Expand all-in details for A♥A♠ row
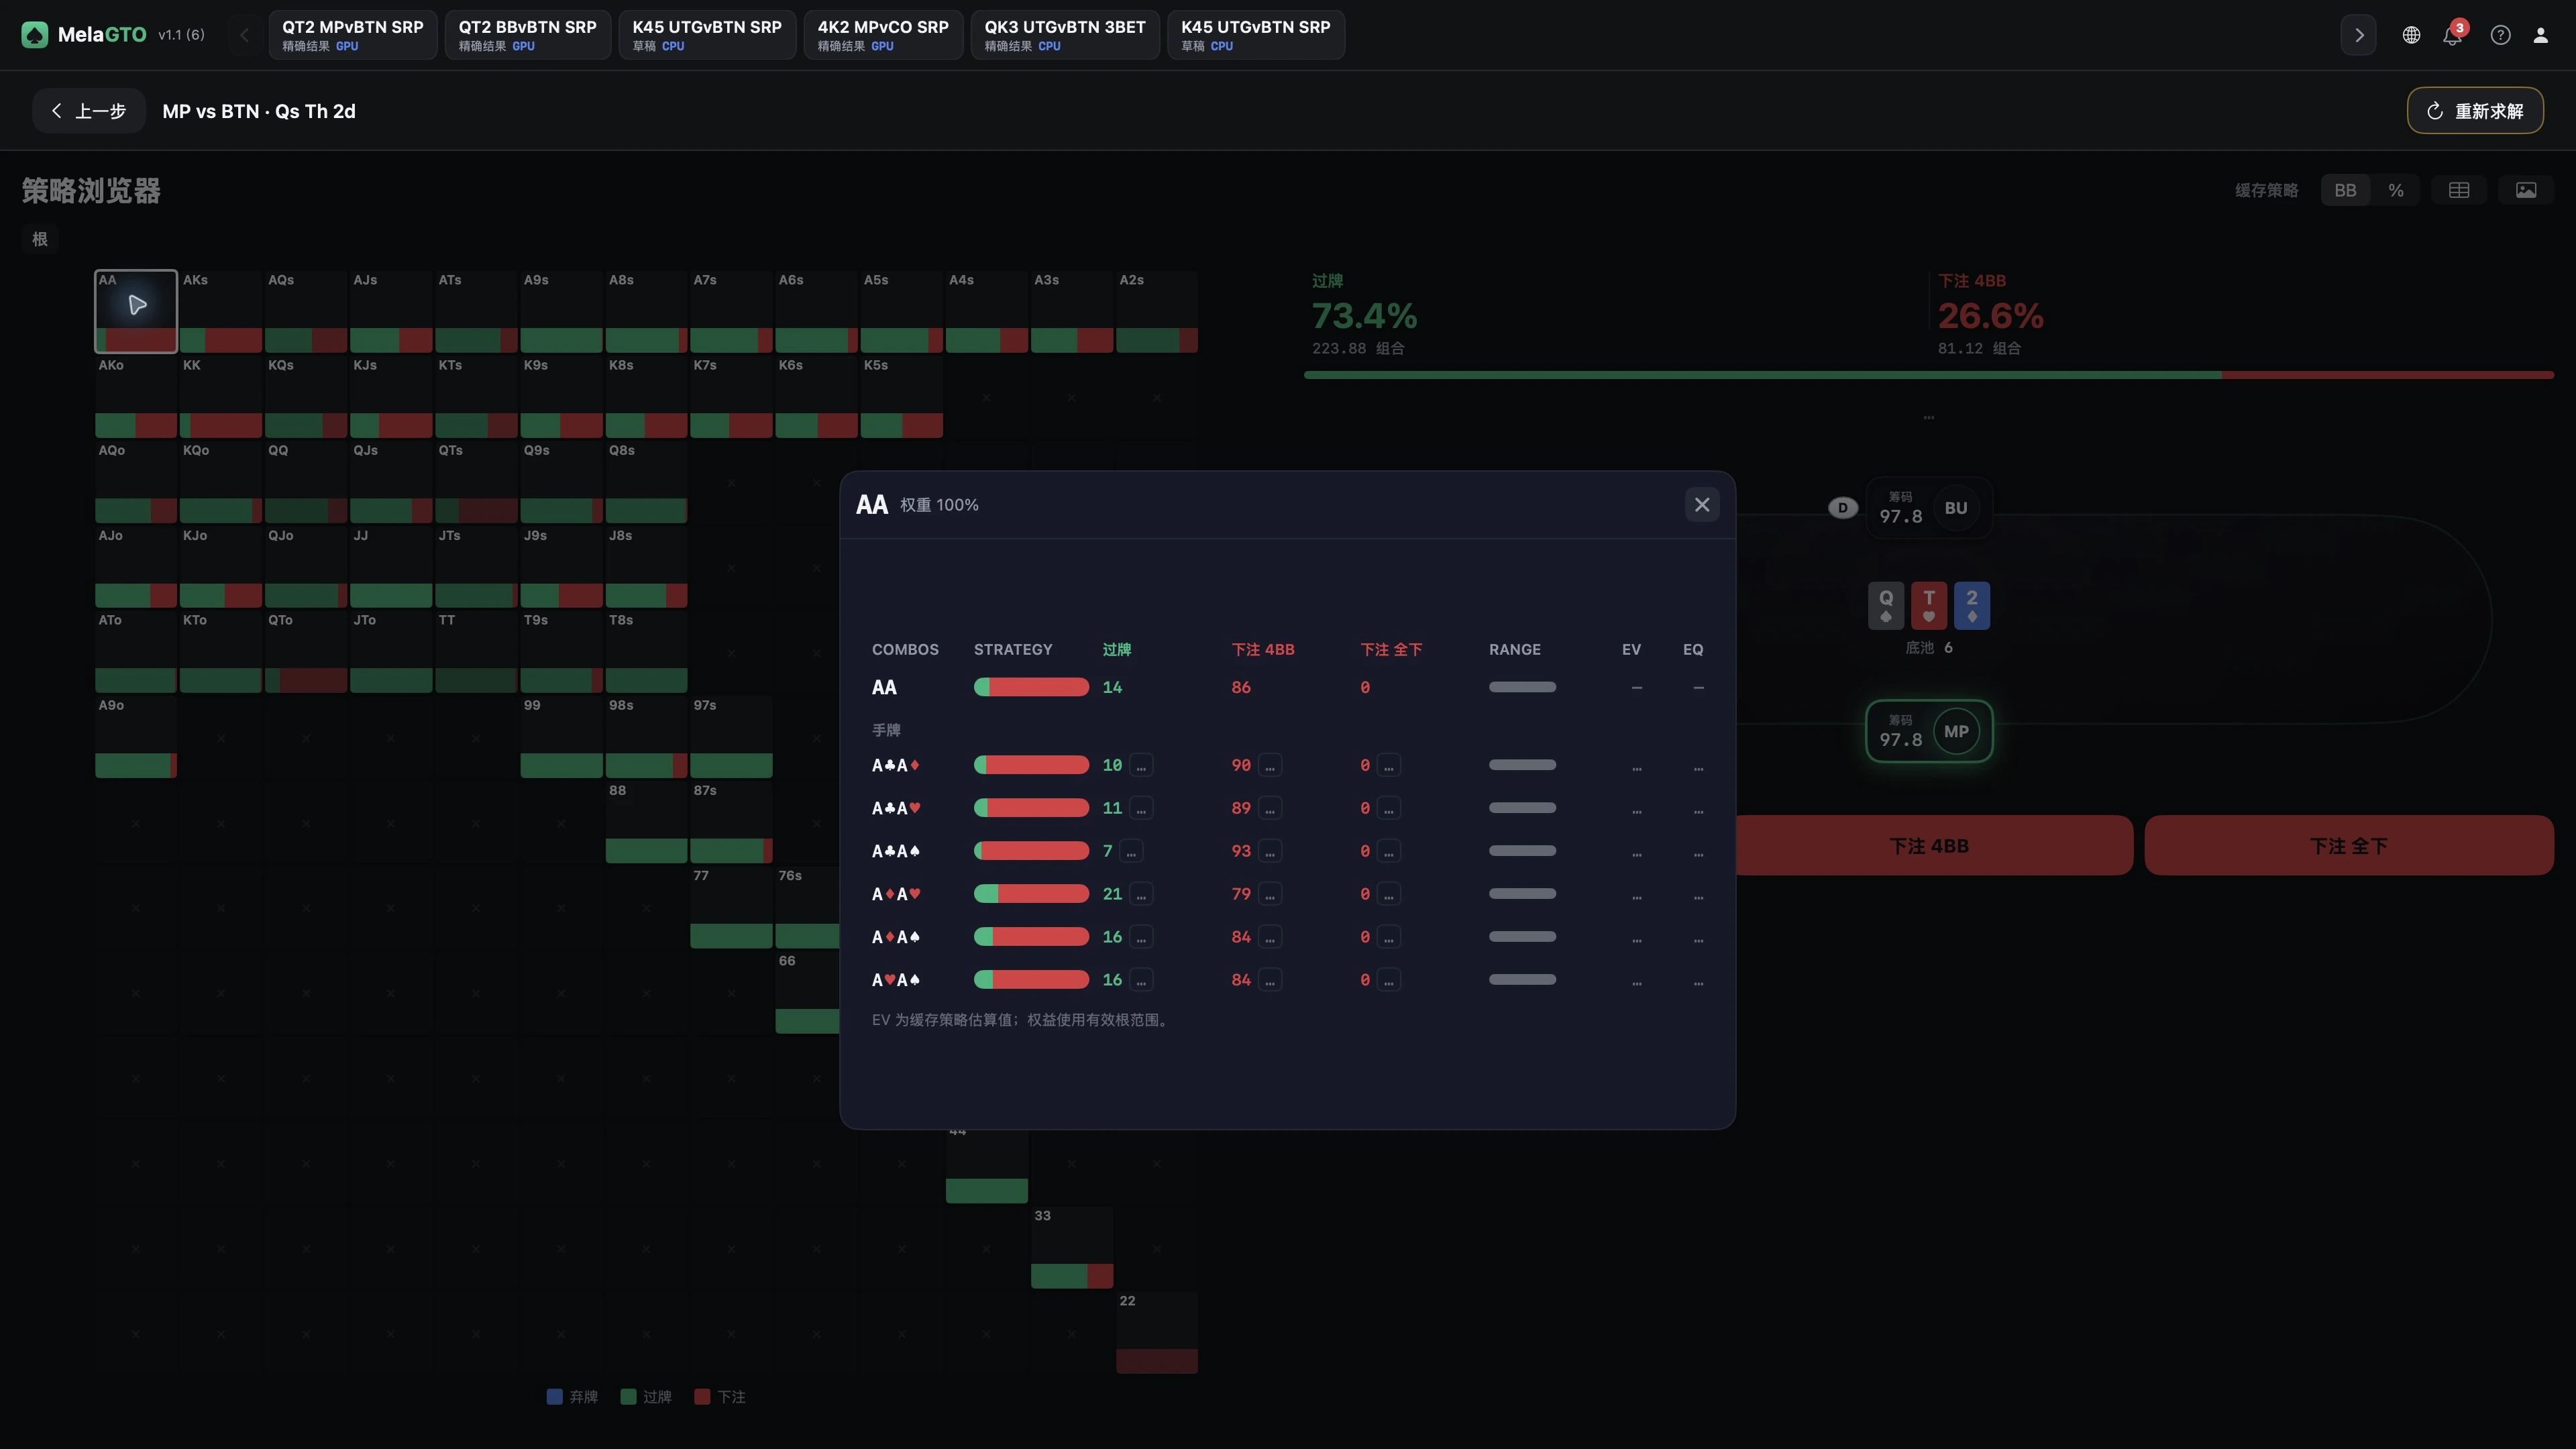The image size is (2576, 1449). click(x=1388, y=981)
